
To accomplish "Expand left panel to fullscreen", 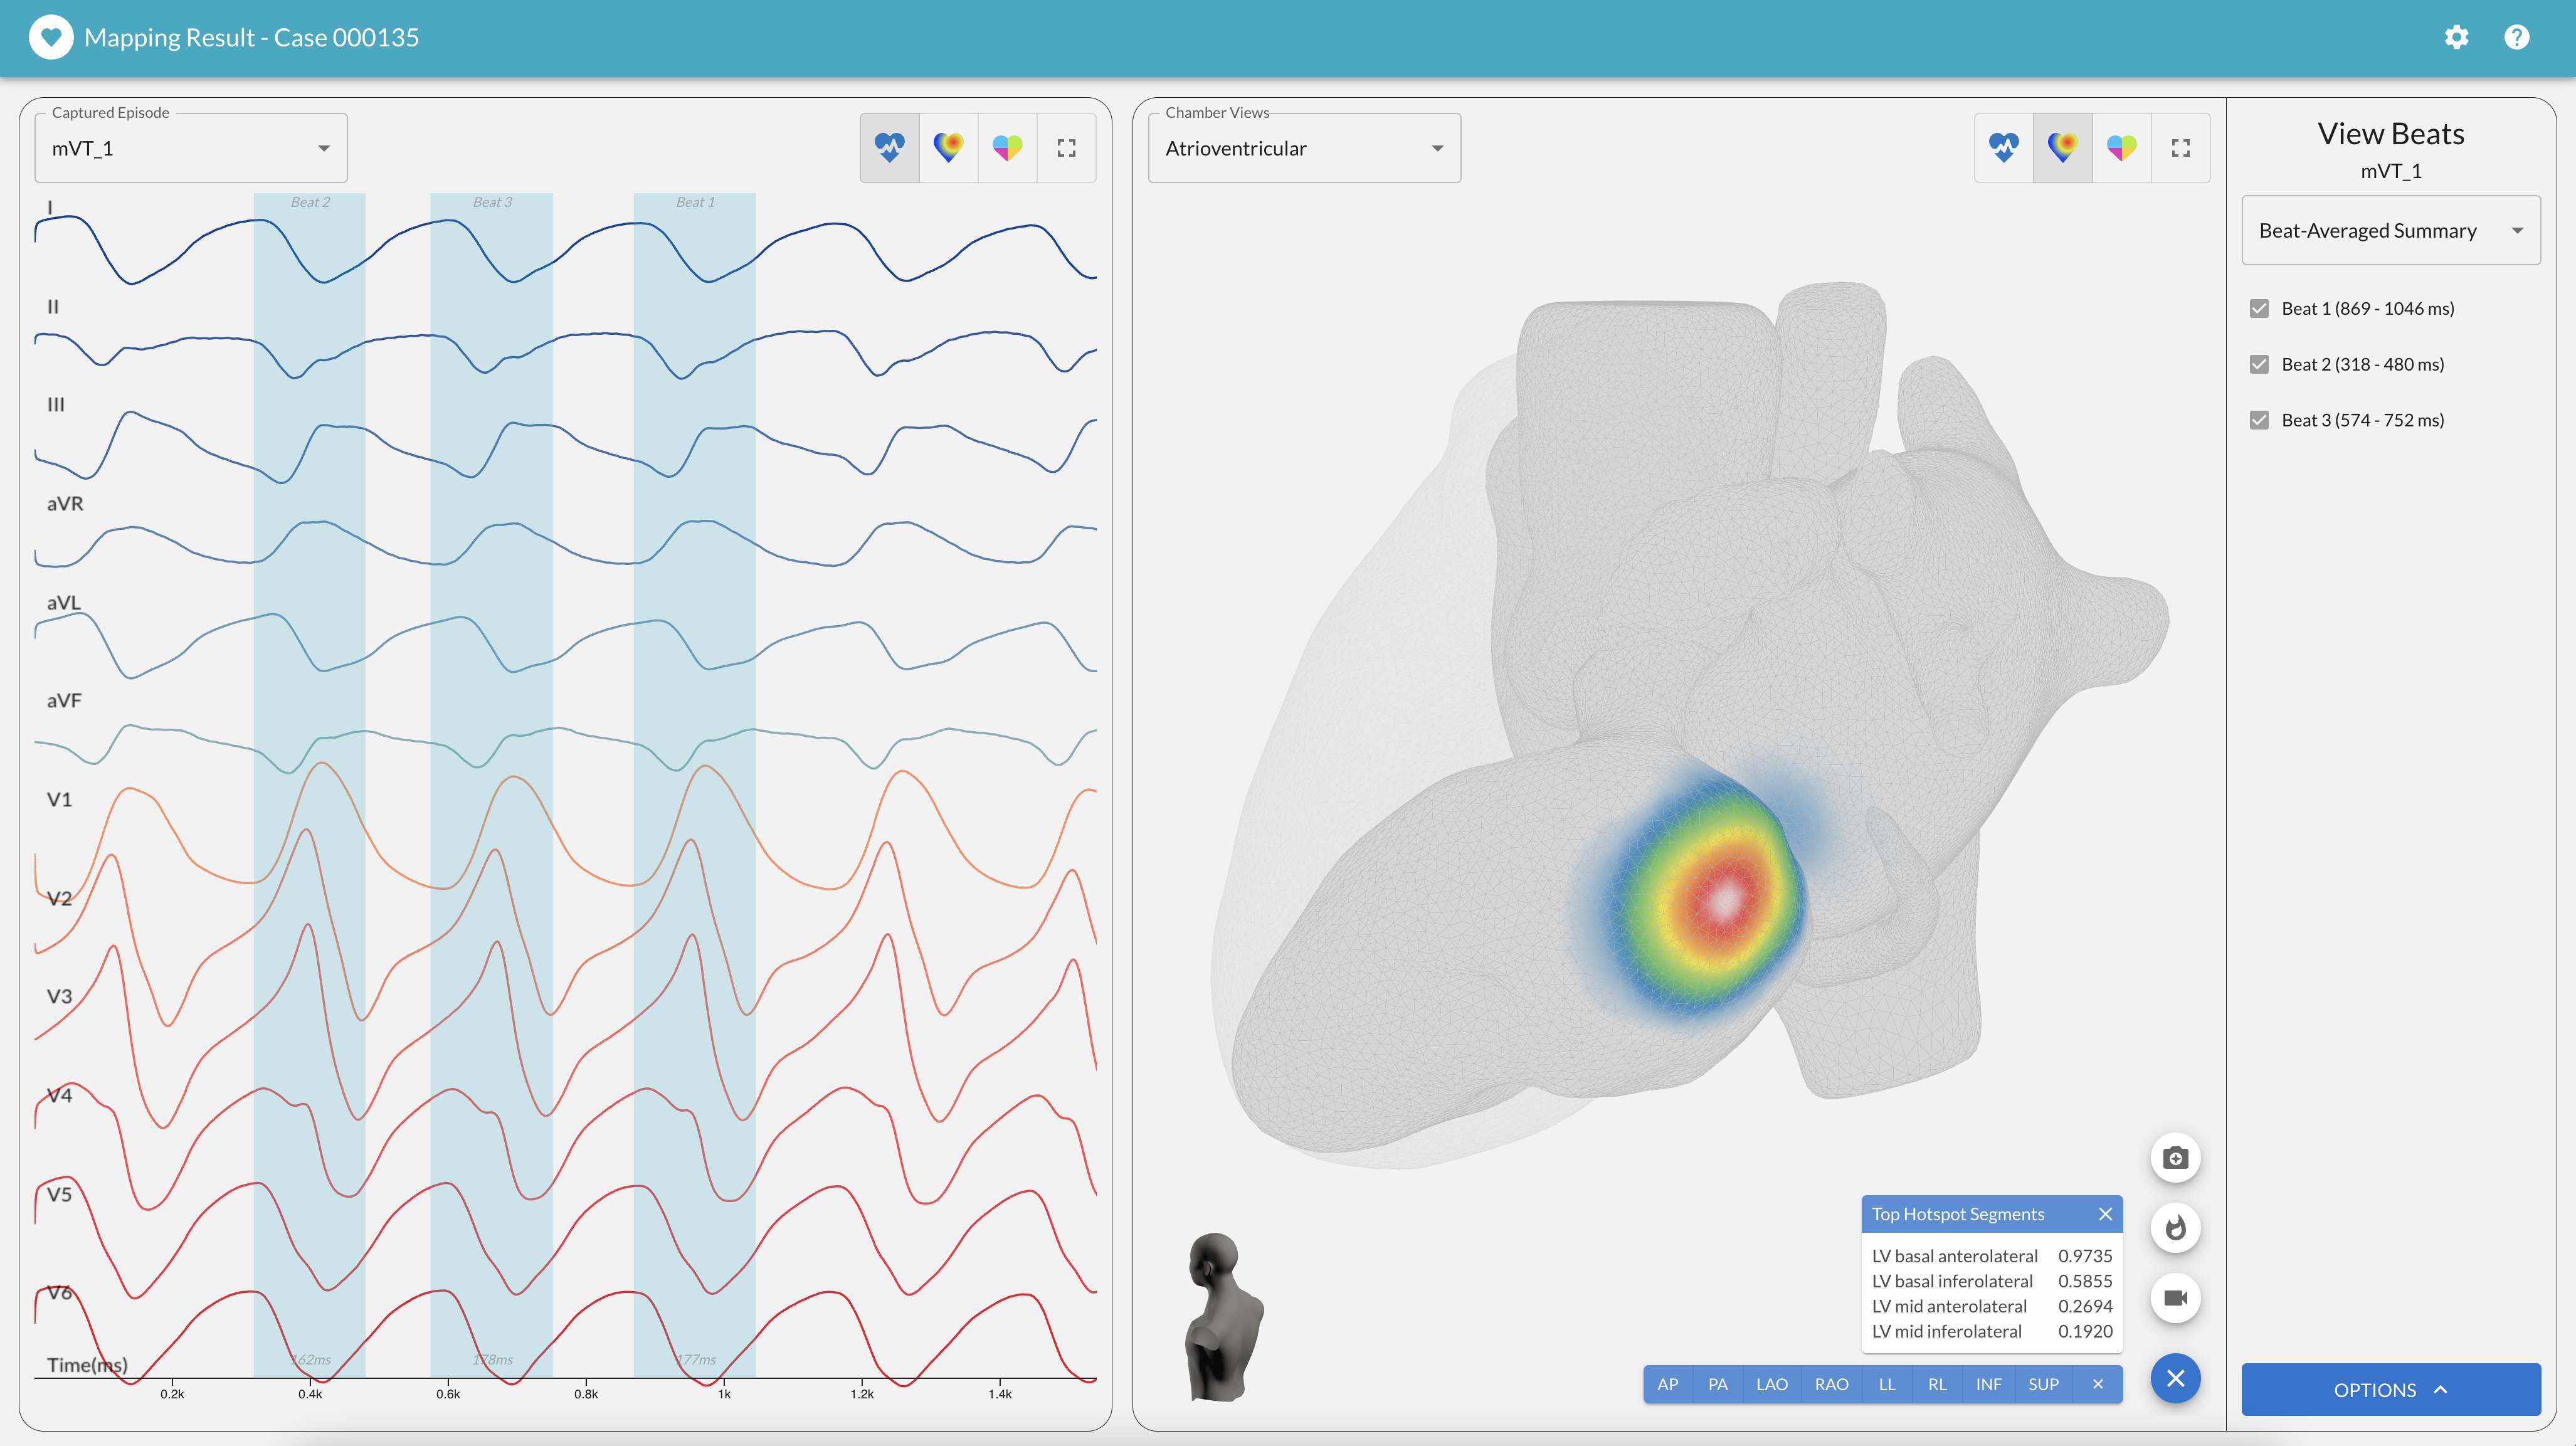I will click(1066, 148).
